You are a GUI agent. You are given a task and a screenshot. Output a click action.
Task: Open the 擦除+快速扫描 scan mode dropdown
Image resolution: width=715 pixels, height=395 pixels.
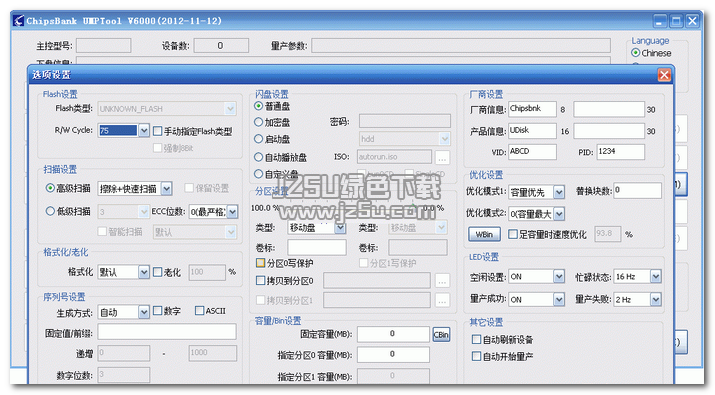(166, 188)
